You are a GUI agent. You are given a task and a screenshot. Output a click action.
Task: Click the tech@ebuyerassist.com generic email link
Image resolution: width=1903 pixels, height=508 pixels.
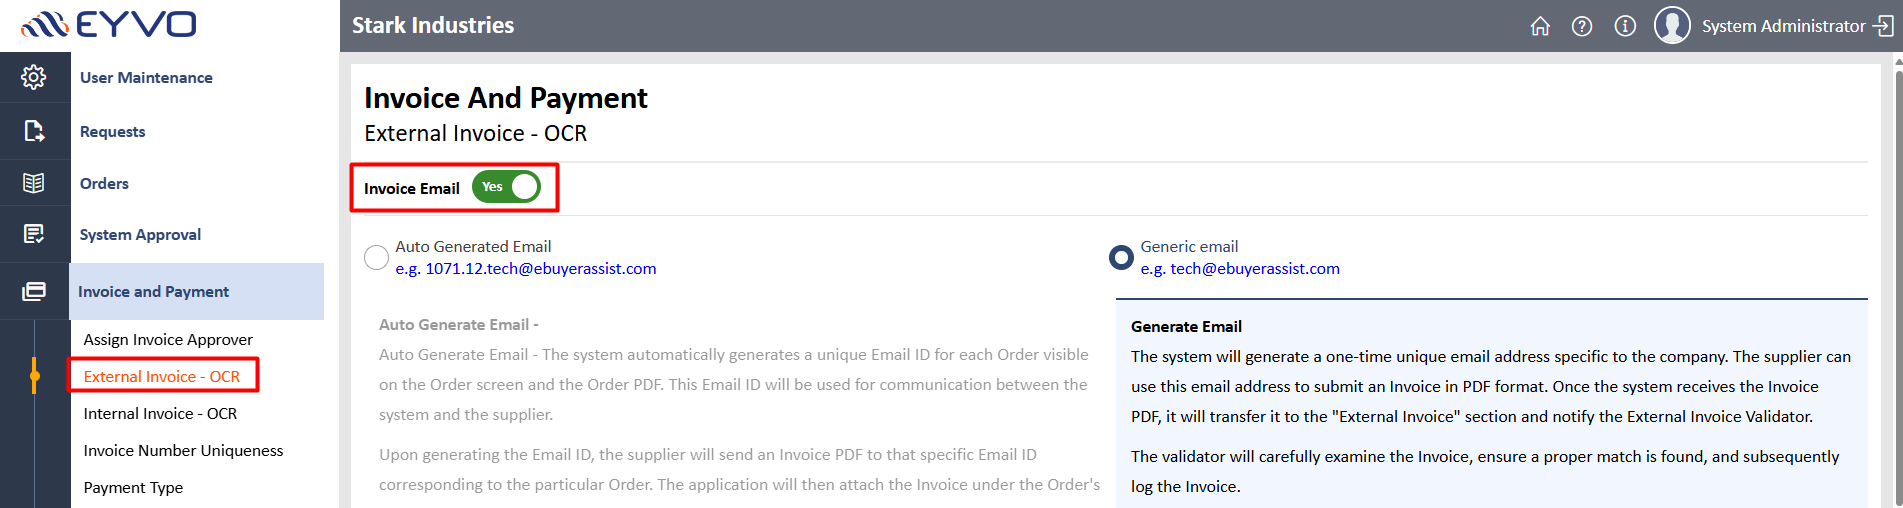(1255, 268)
